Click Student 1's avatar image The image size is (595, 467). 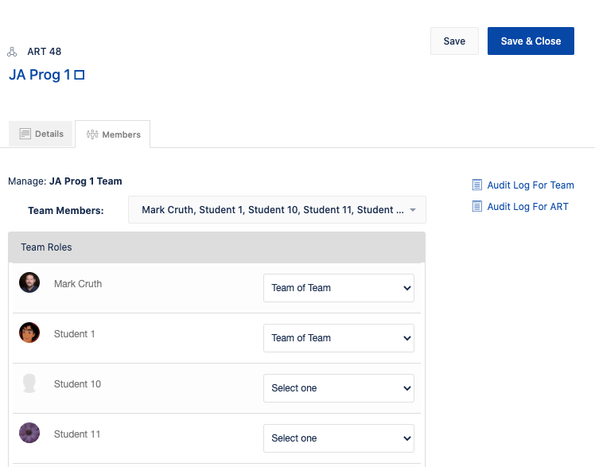[29, 333]
